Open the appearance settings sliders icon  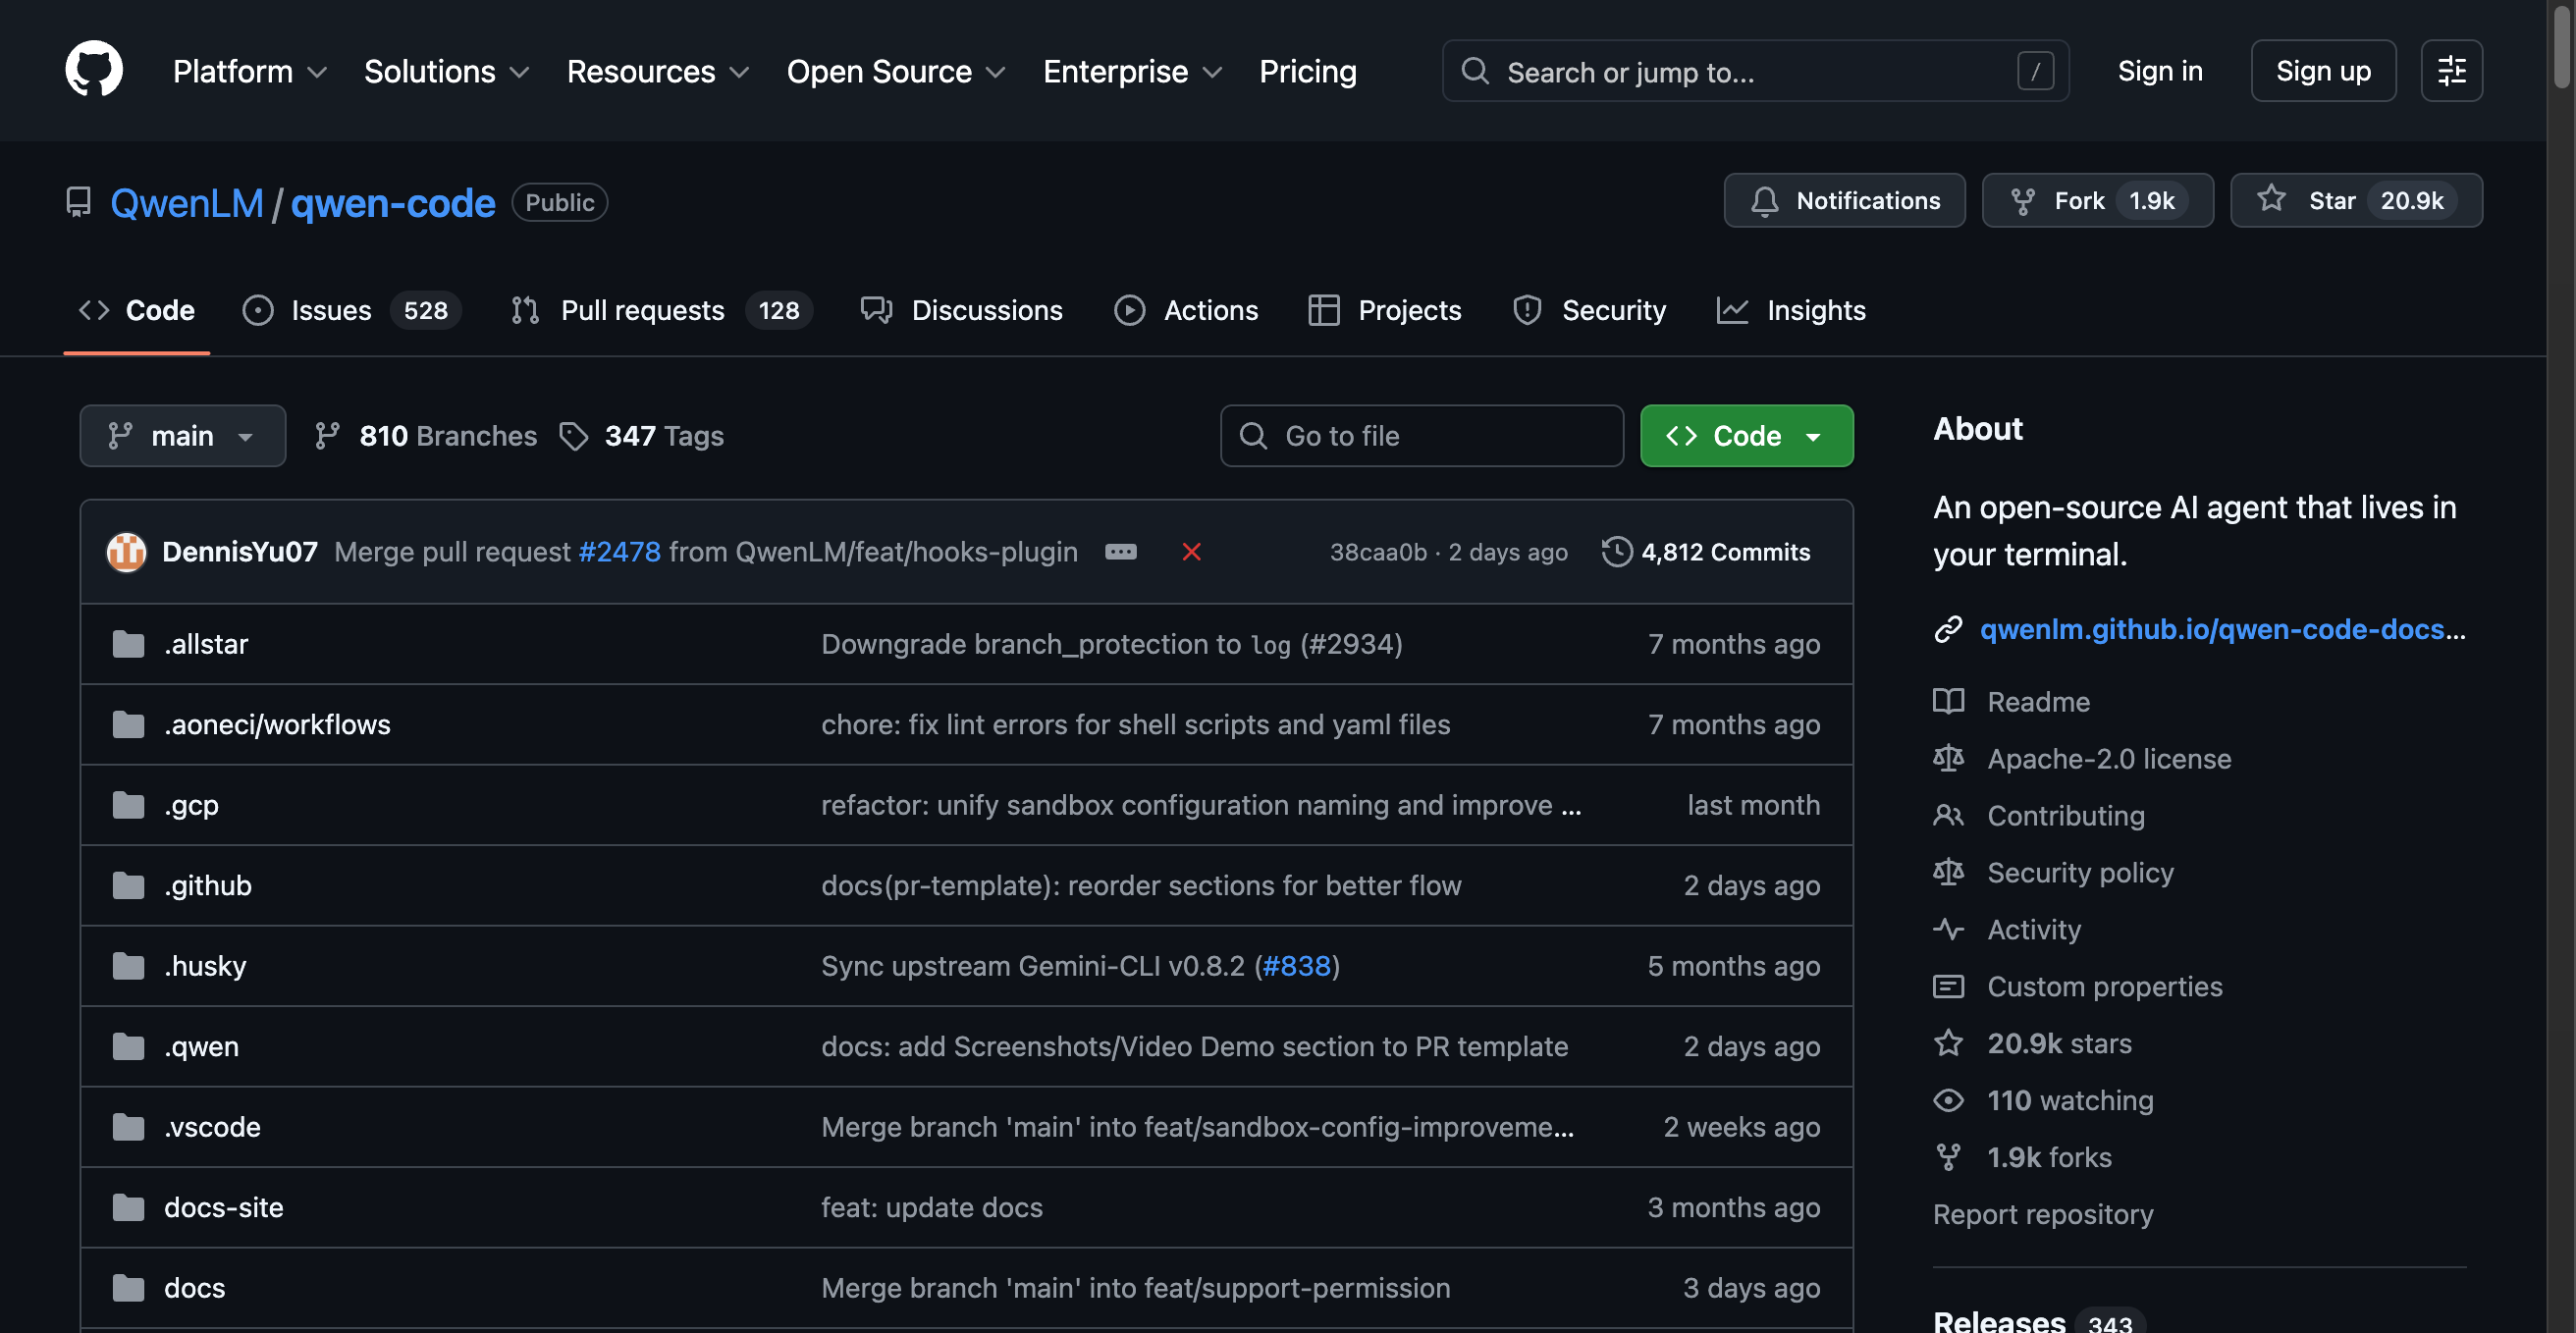point(2451,70)
